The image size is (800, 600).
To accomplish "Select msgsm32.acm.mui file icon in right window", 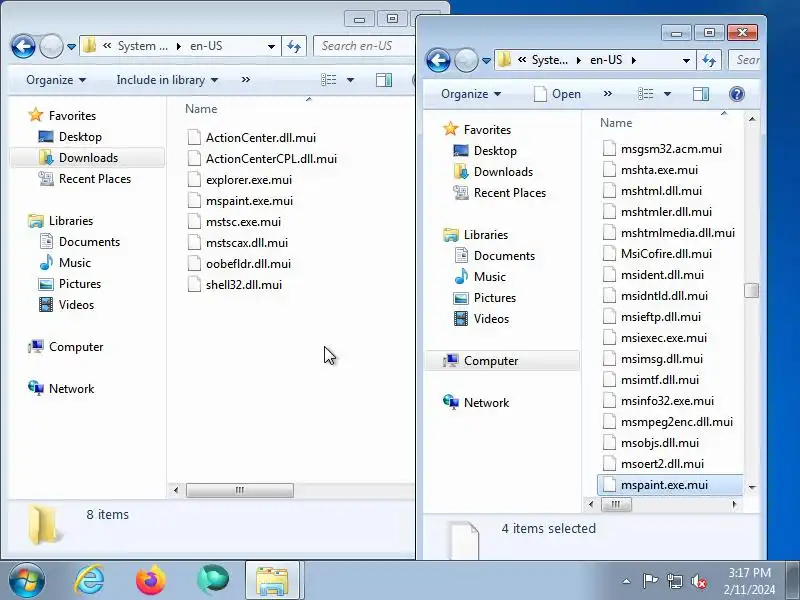I will [609, 148].
